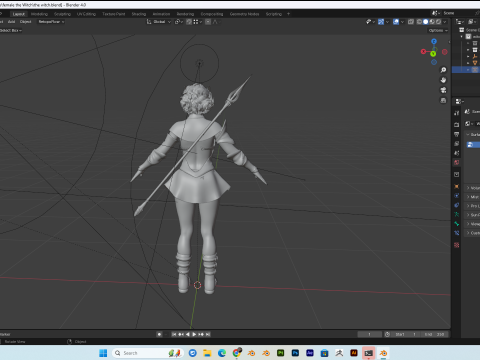Click blue Z axis on navigation gizmo
The height and width of the screenshot is (360, 480).
434,42
